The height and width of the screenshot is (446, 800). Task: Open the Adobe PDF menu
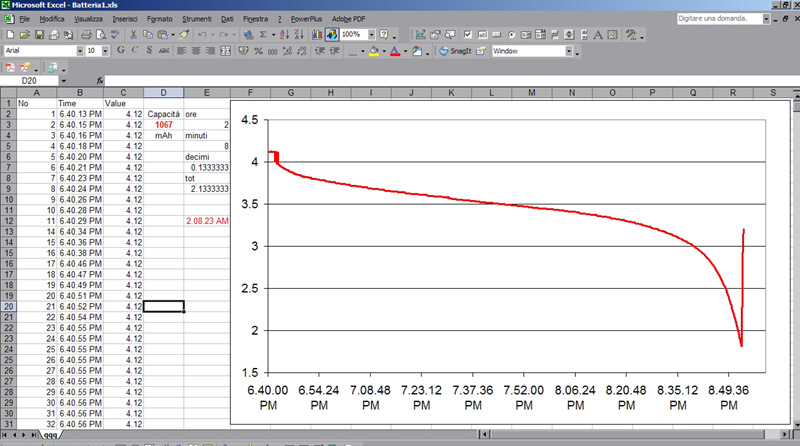[x=348, y=19]
